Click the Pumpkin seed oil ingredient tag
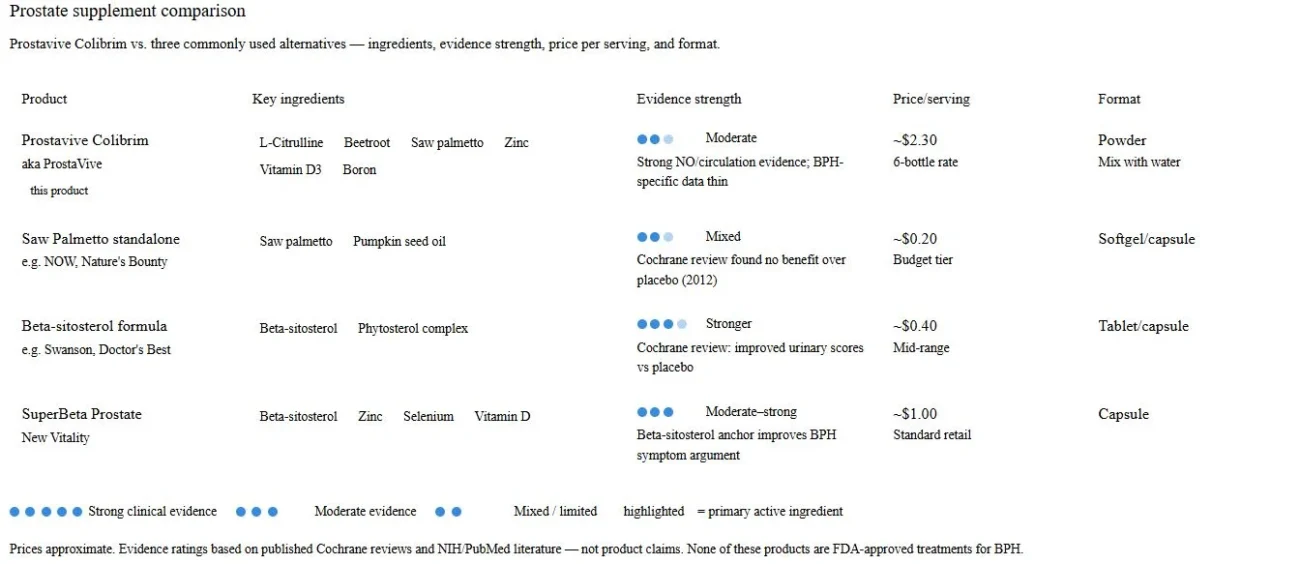The image size is (1300, 564). point(399,242)
